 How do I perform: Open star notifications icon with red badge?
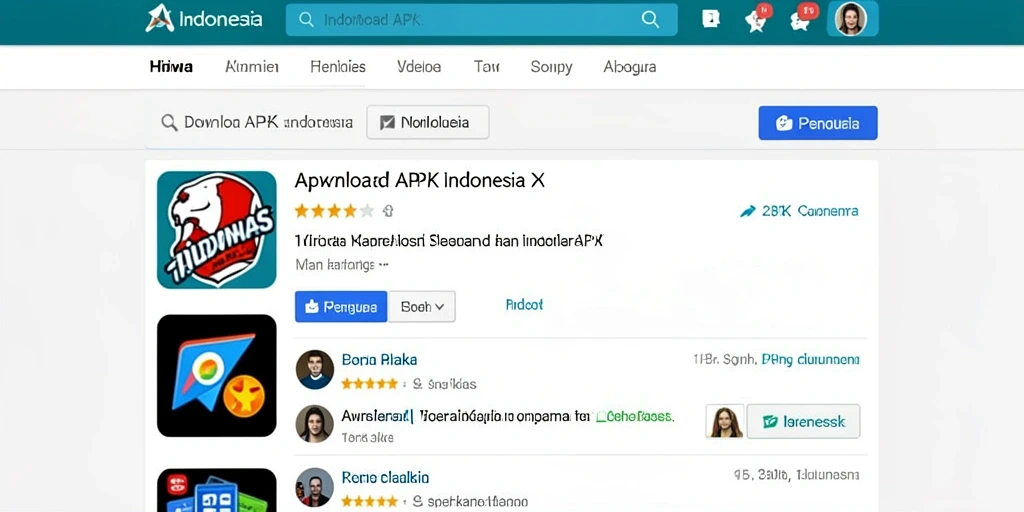click(x=758, y=18)
